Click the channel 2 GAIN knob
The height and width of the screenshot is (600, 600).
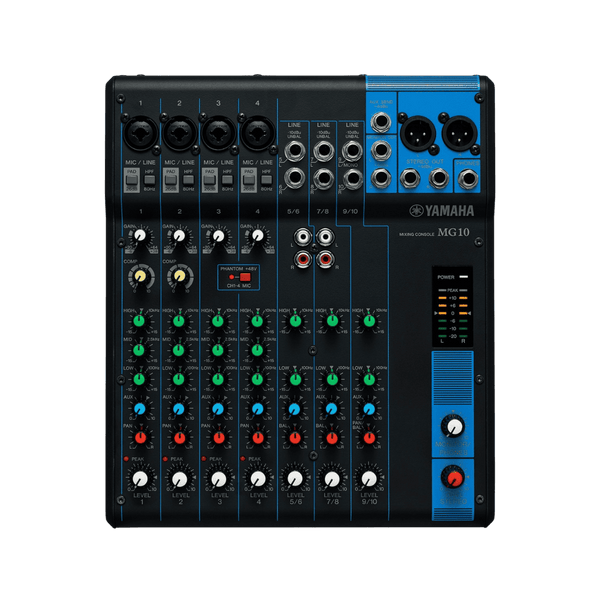179,236
